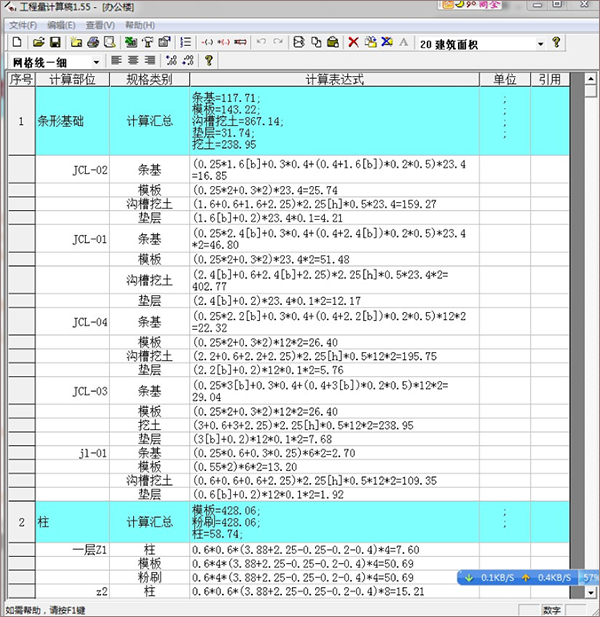Click the blue and yellow X icon
Image resolution: width=600 pixels, height=617 pixels.
point(387,42)
